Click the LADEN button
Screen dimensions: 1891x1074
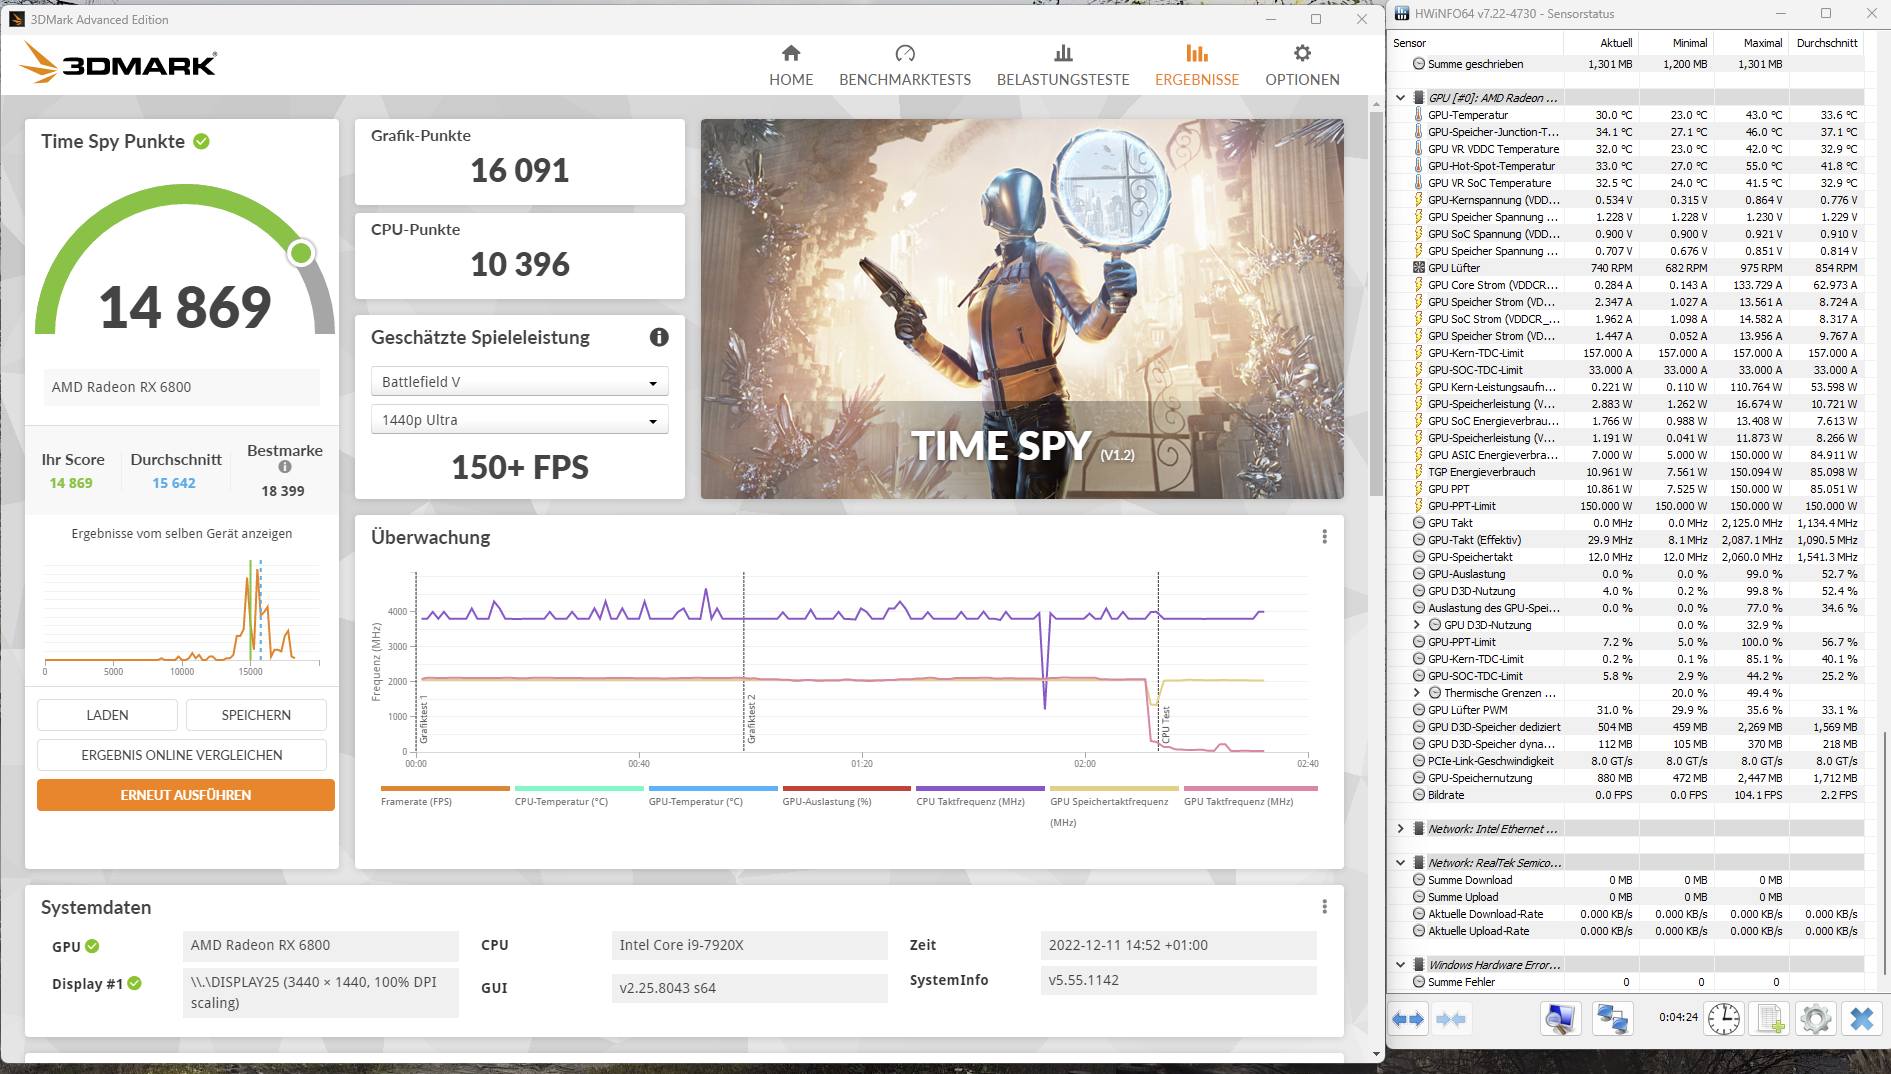(107, 715)
